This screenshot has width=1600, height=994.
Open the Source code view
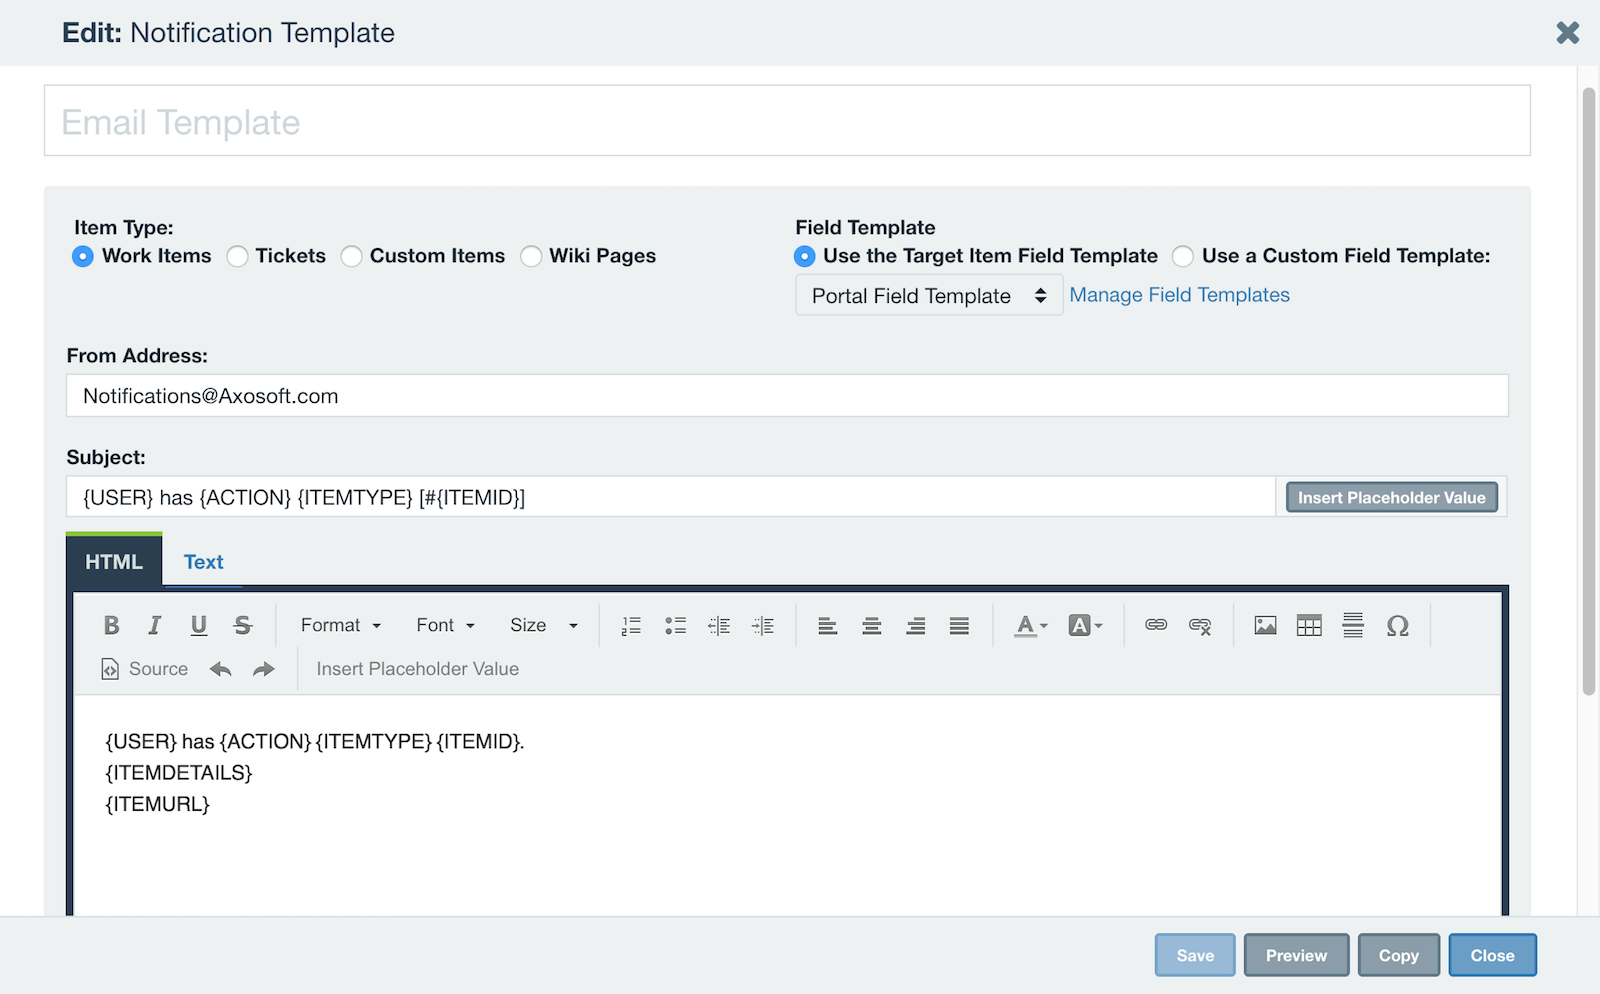click(143, 668)
